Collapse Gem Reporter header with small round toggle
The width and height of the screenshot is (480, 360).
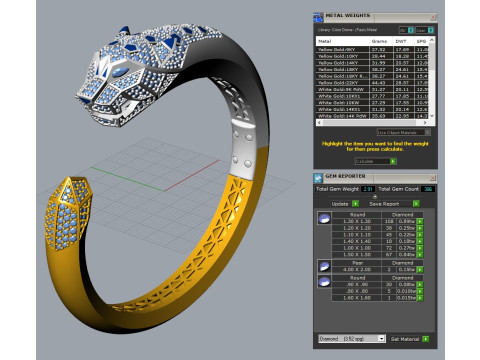pos(375,197)
